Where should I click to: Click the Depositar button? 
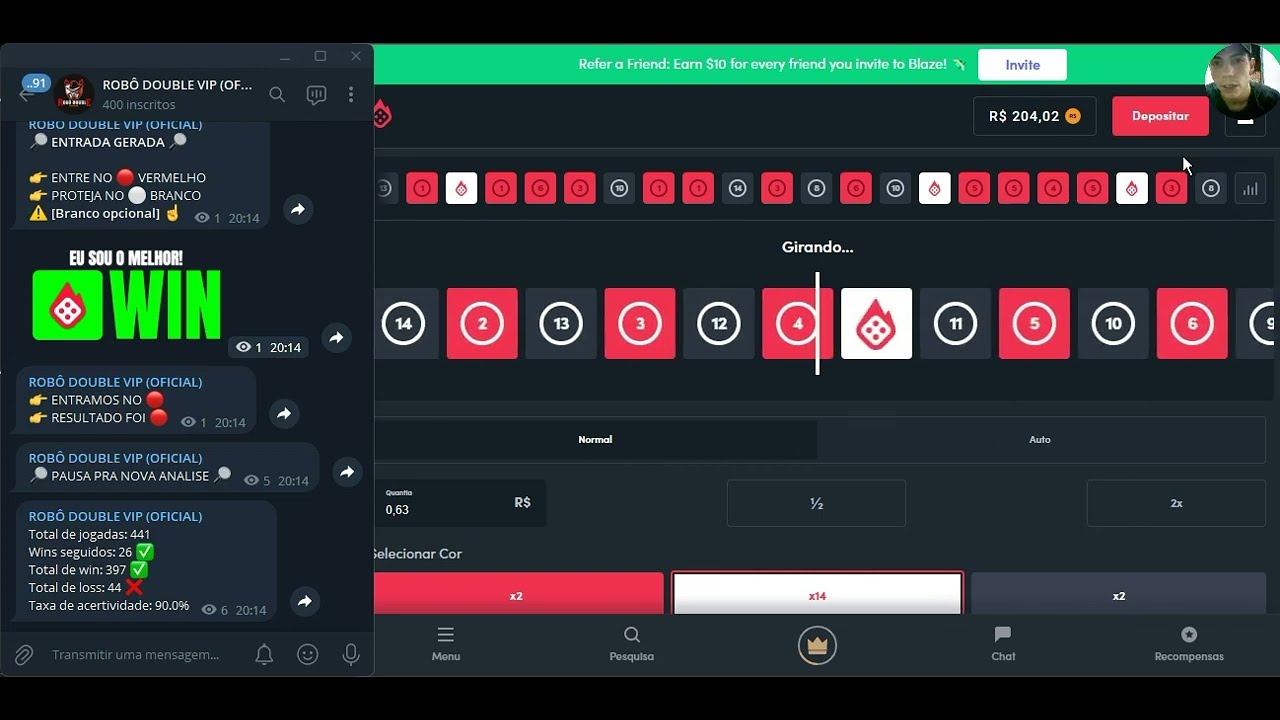coord(1160,116)
